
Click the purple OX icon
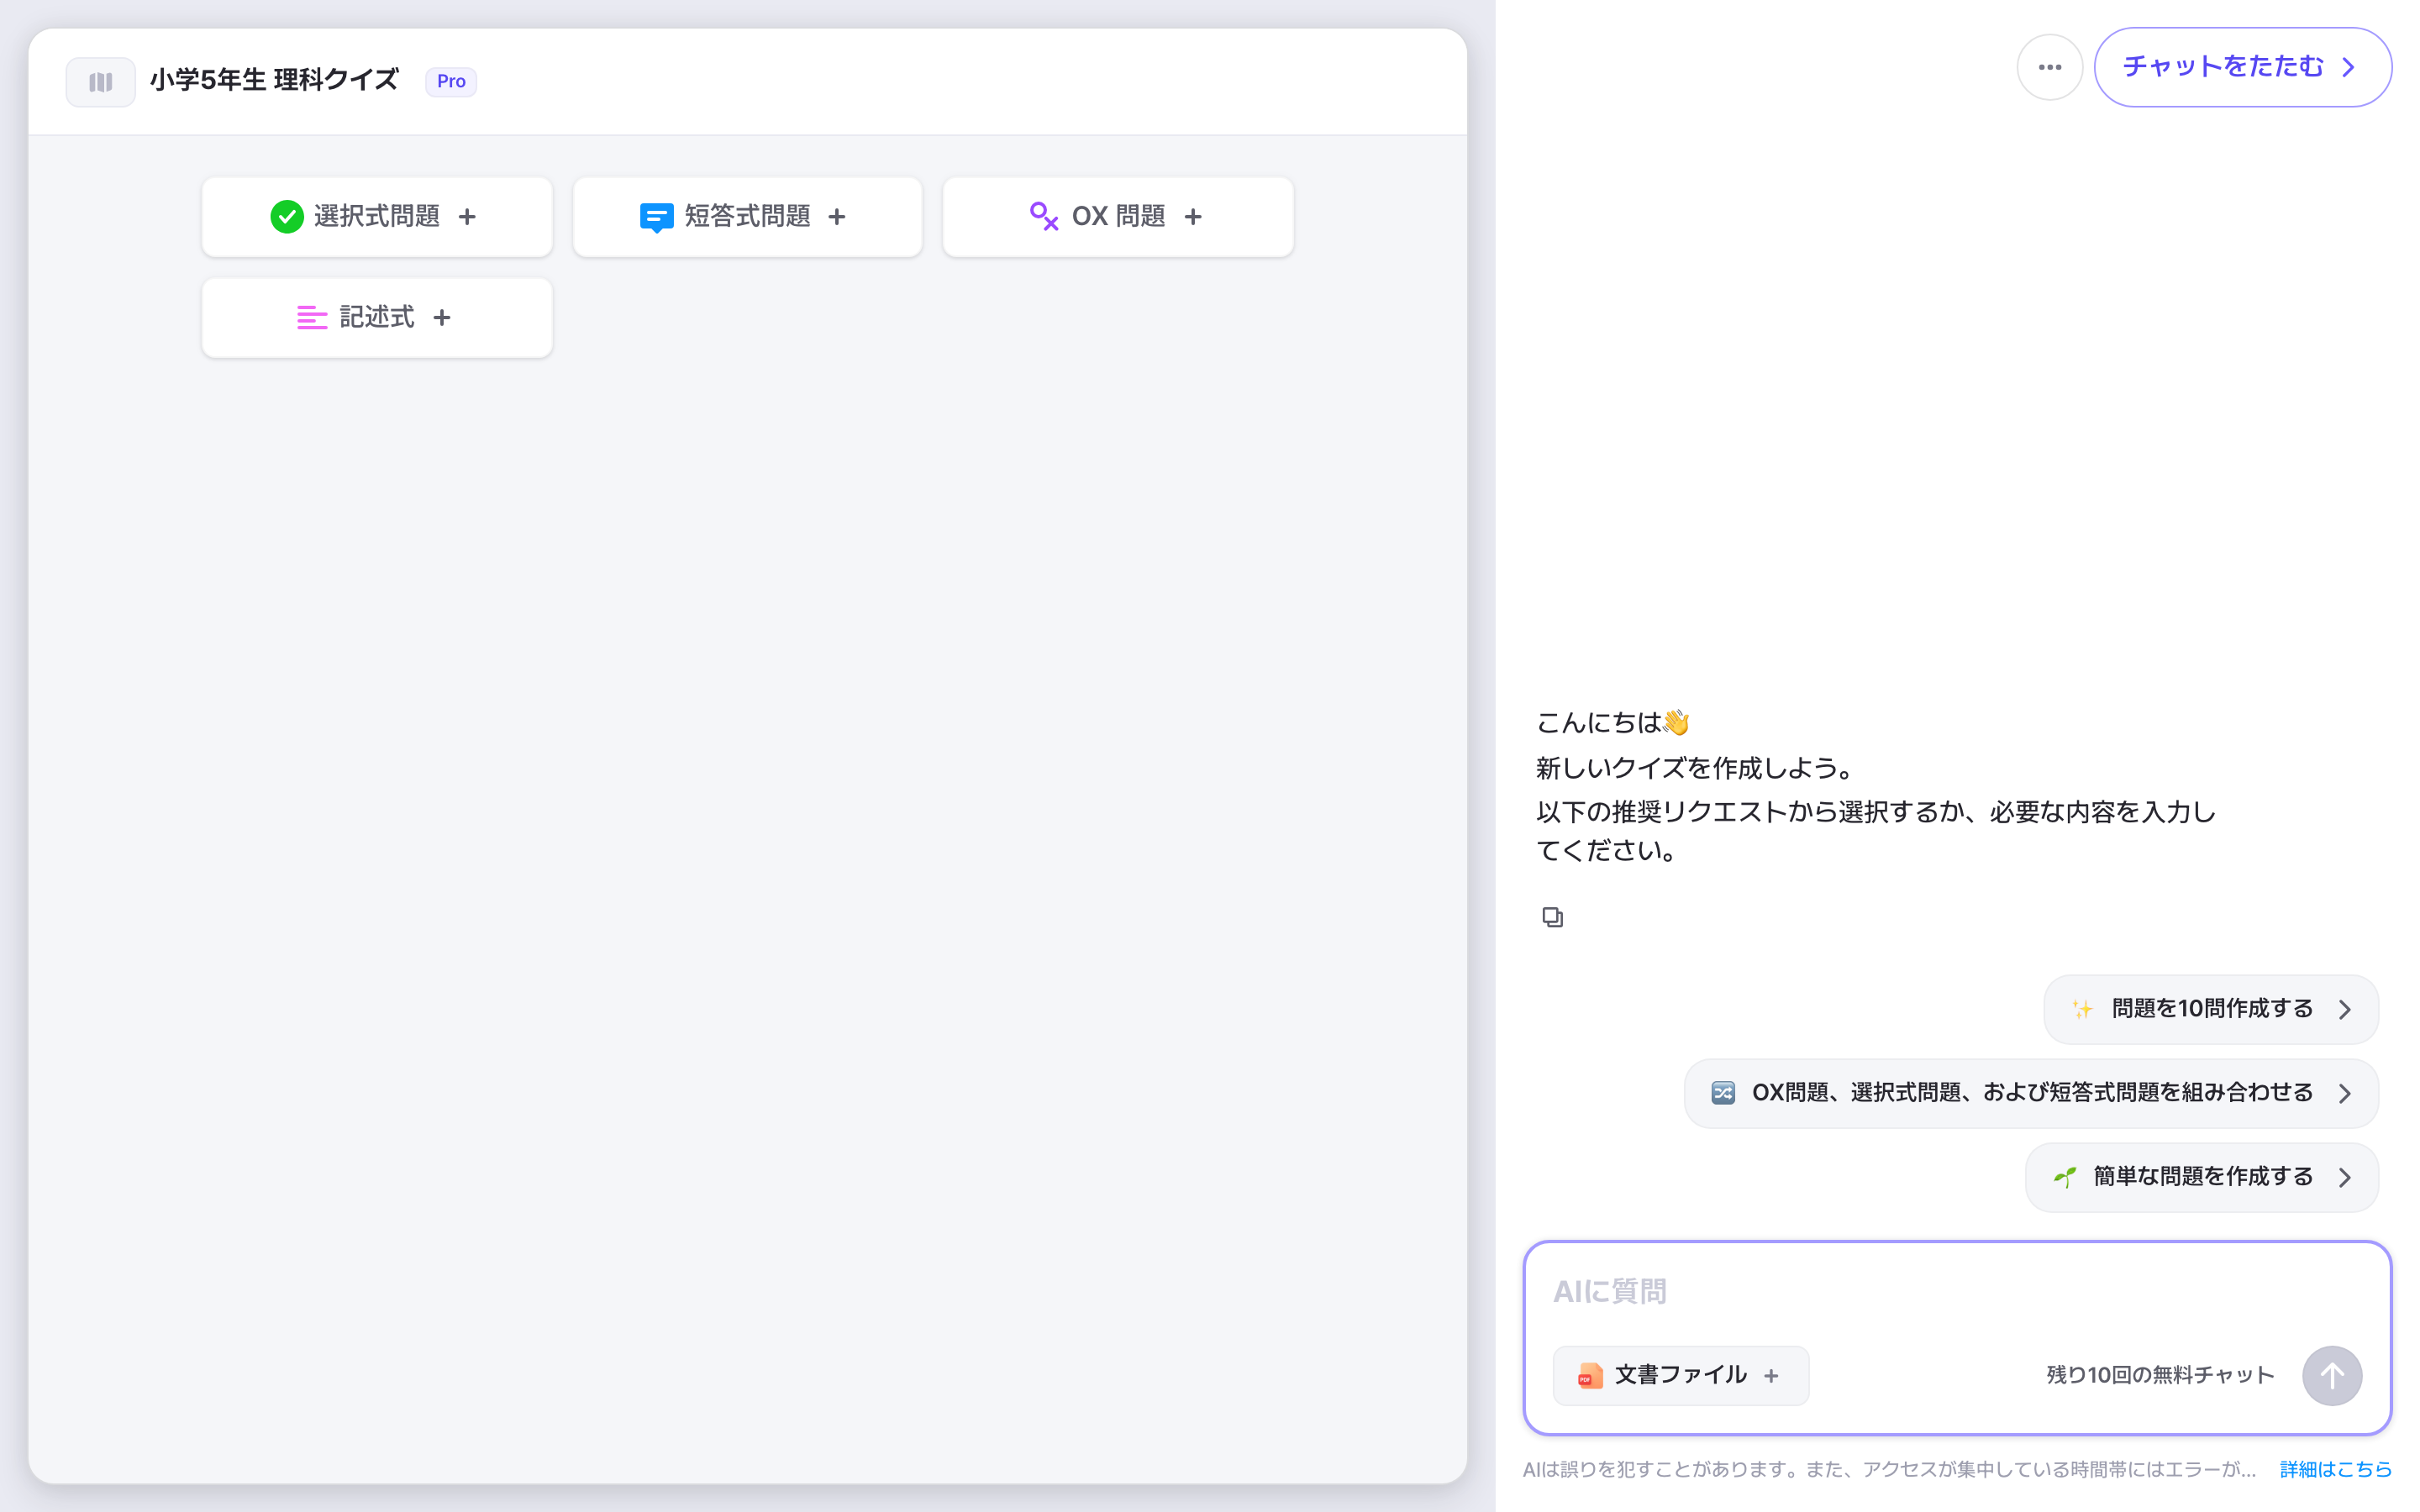[1043, 216]
